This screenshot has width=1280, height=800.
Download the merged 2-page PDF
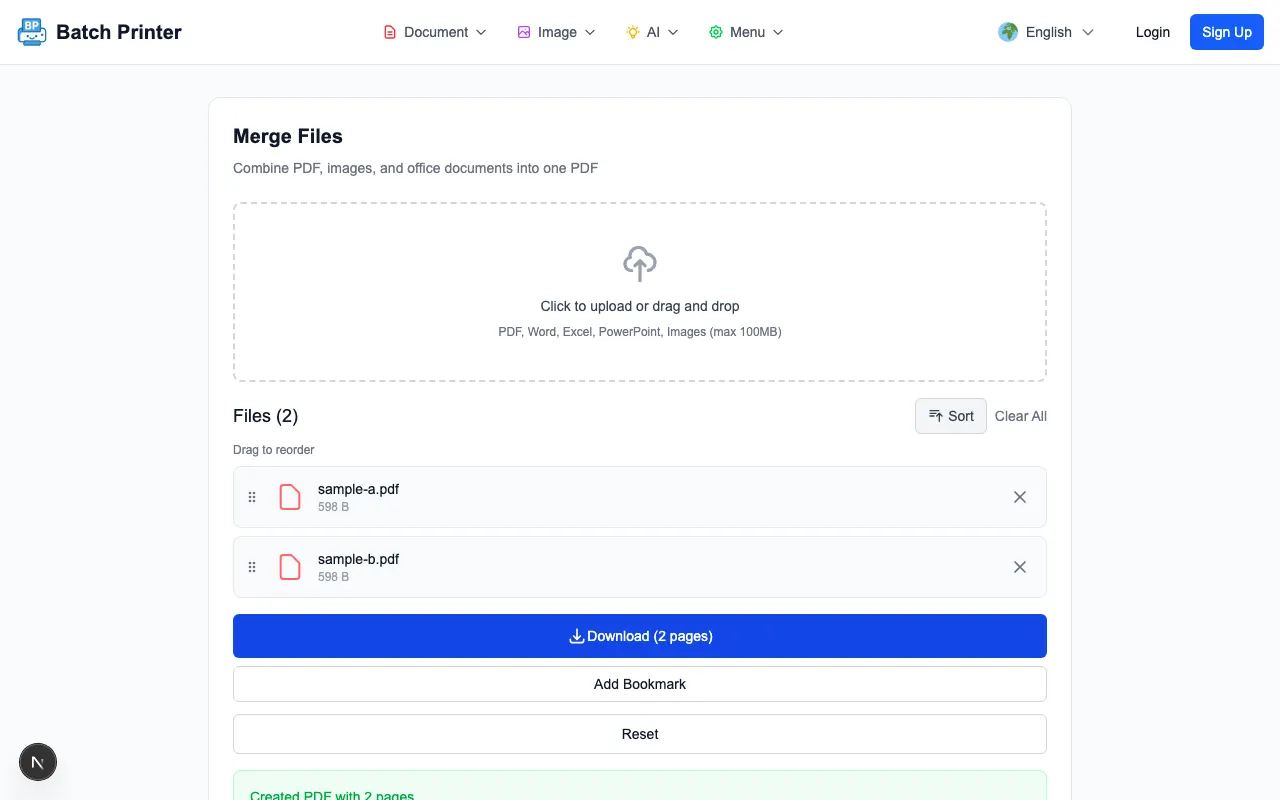click(x=640, y=636)
